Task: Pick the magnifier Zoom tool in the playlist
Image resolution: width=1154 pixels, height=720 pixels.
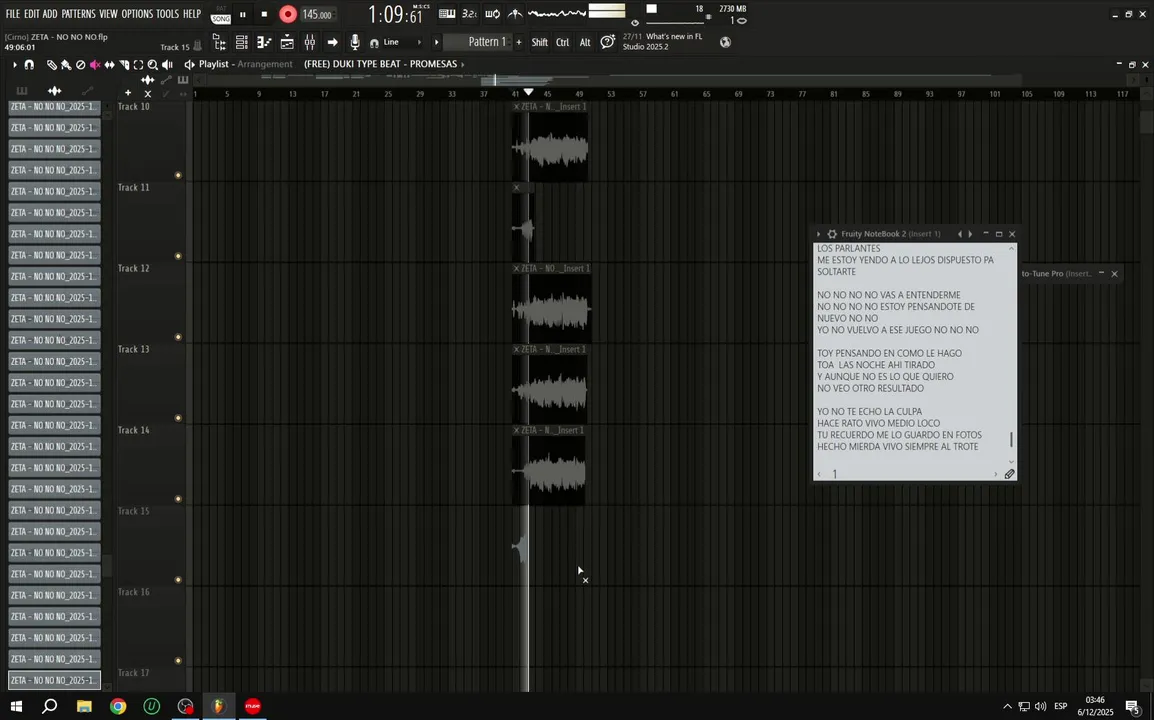Action: point(153,65)
